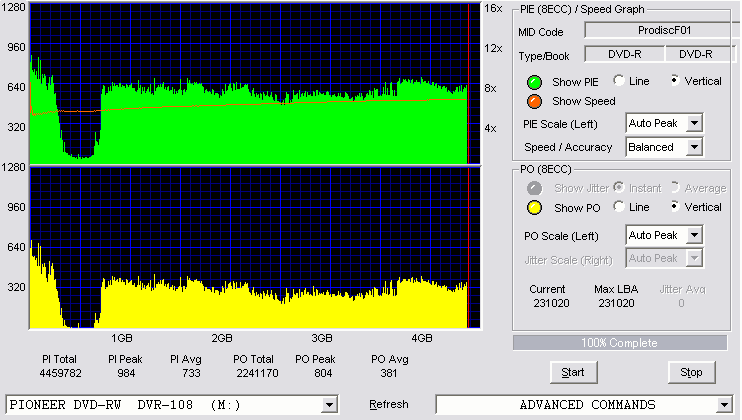The image size is (742, 420).
Task: Click the second DVD-R Type/Book field
Action: (x=700, y=54)
